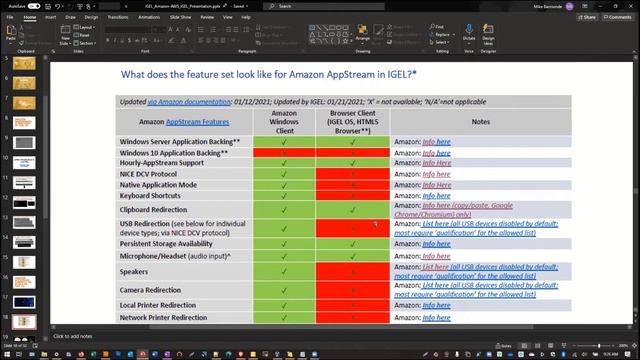Select slide 12 thumbnail
640x360 pixels.
tap(24, 202)
